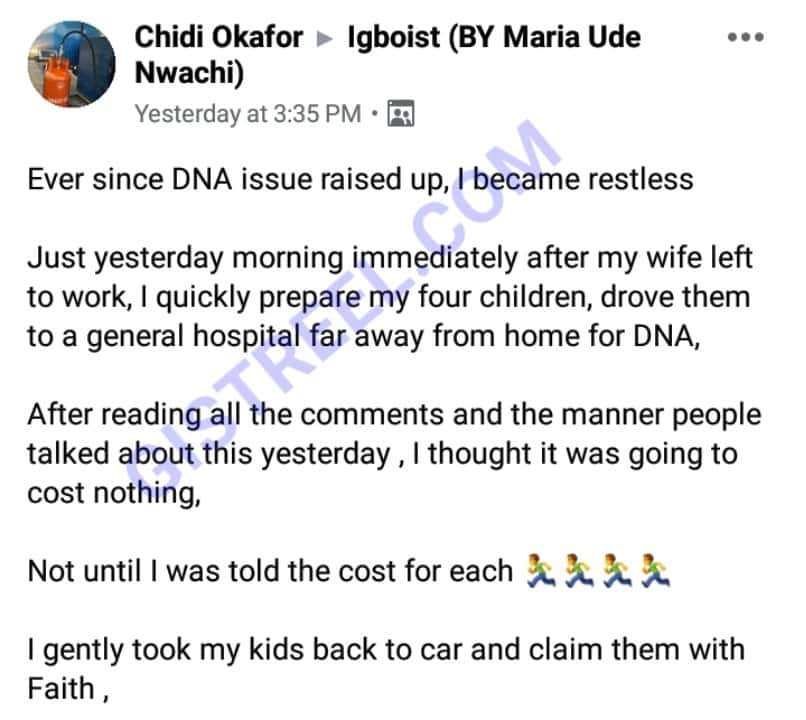Open the 'Yesterday at 3:35 PM' timestamp
806x720 pixels.
click(x=248, y=114)
